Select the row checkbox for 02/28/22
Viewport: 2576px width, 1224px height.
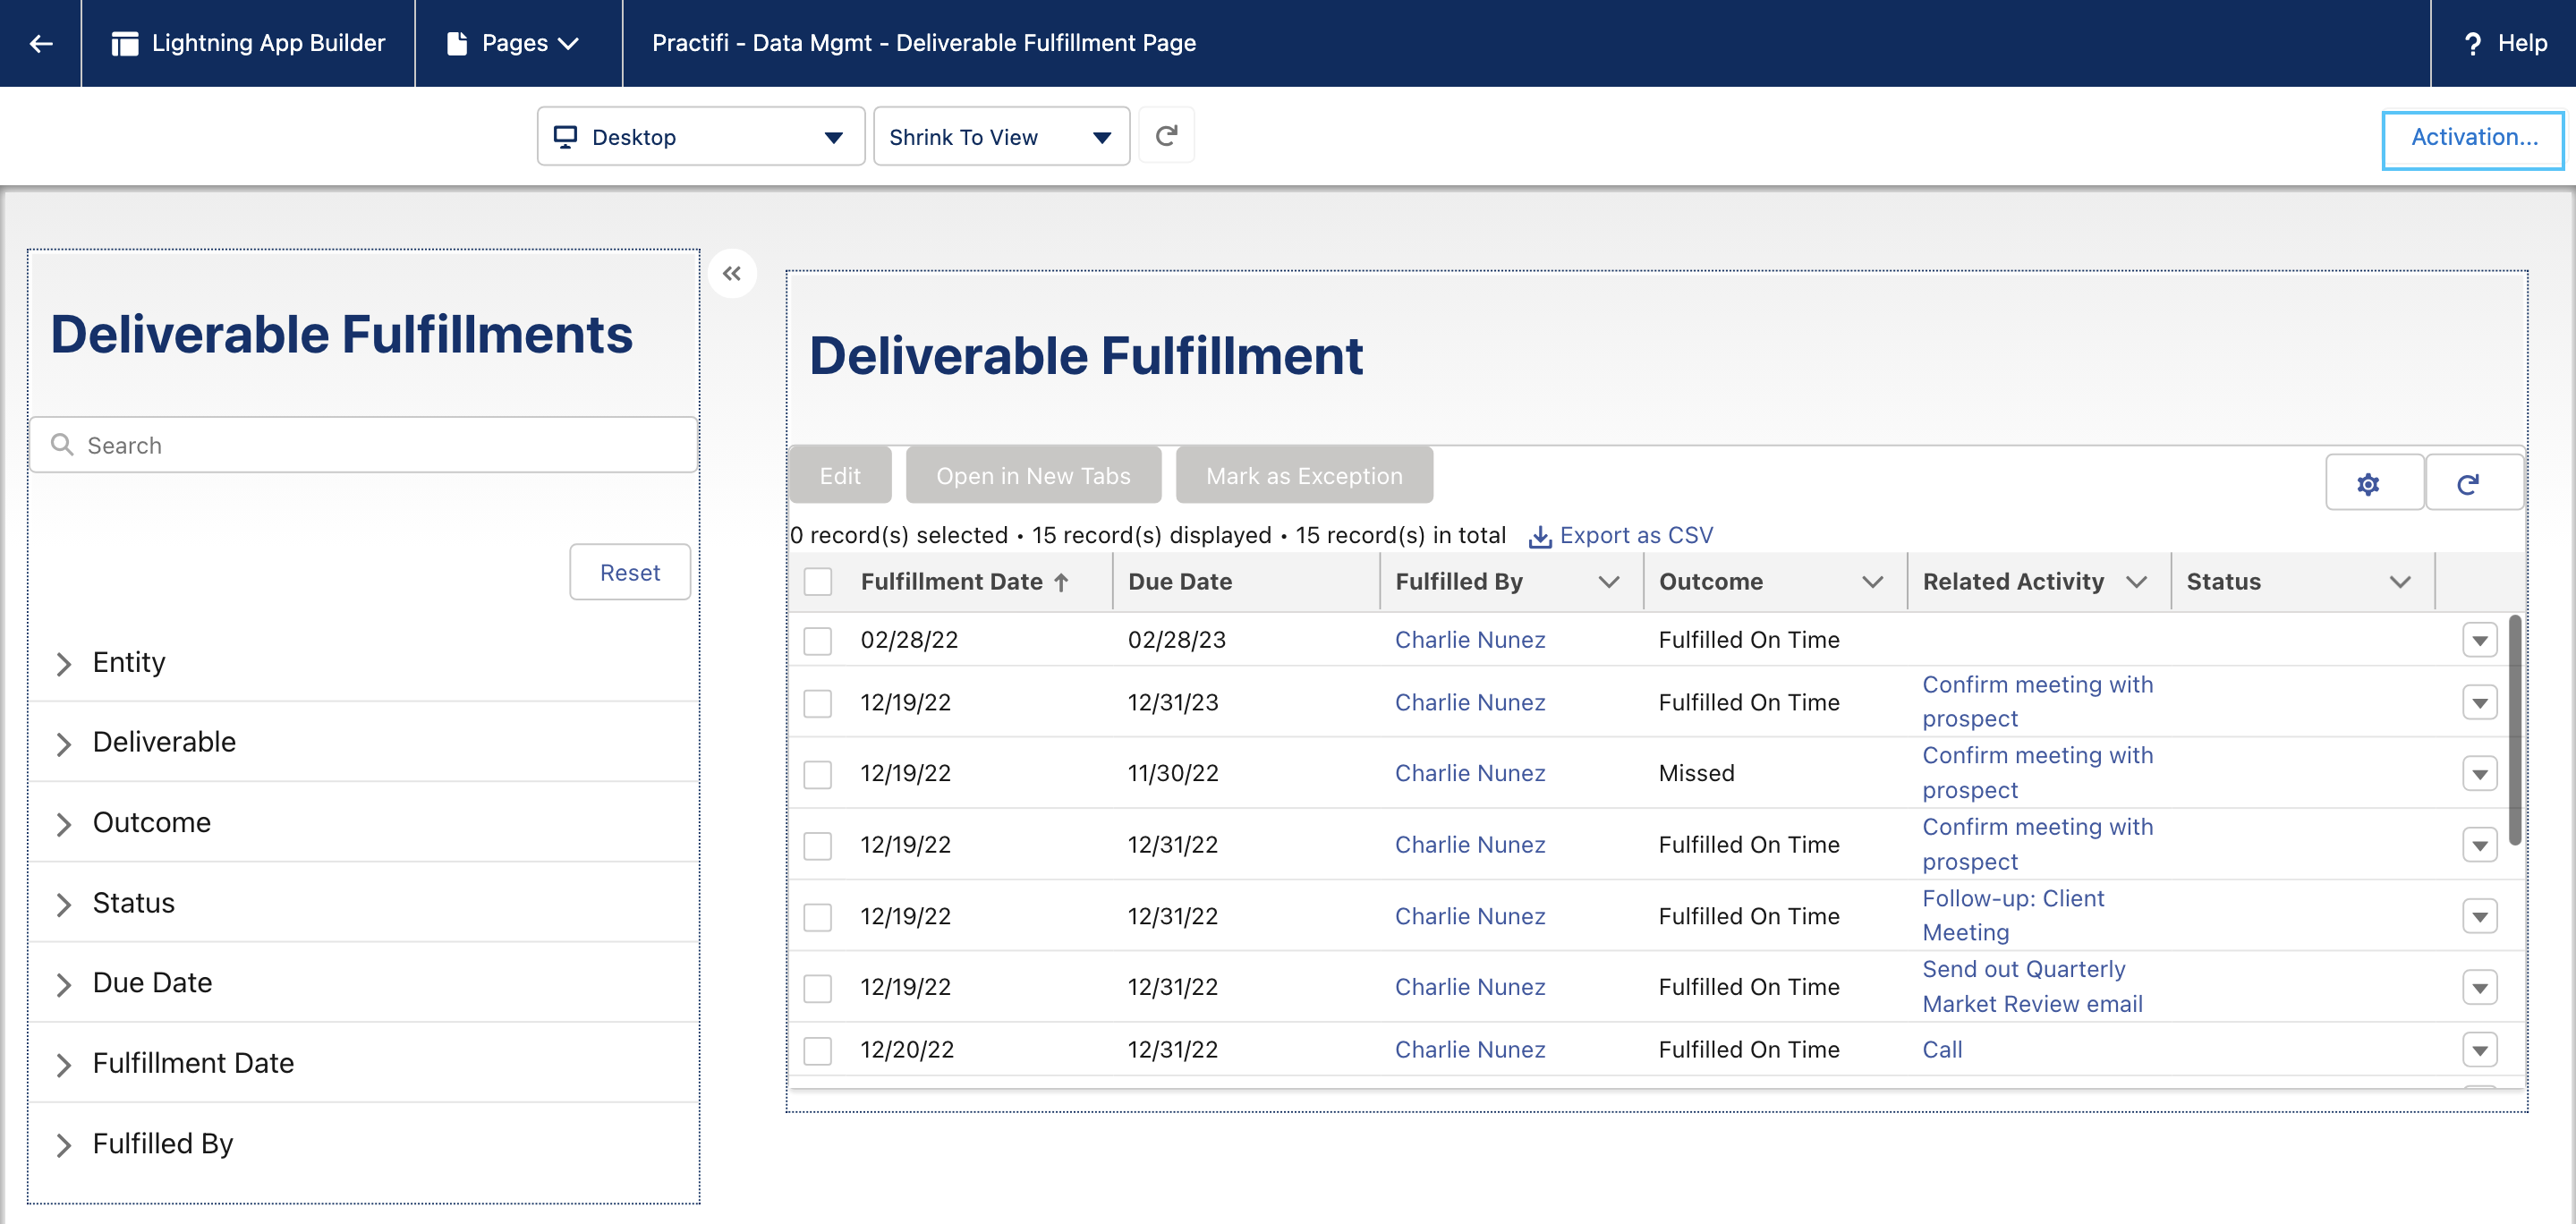pos(818,640)
